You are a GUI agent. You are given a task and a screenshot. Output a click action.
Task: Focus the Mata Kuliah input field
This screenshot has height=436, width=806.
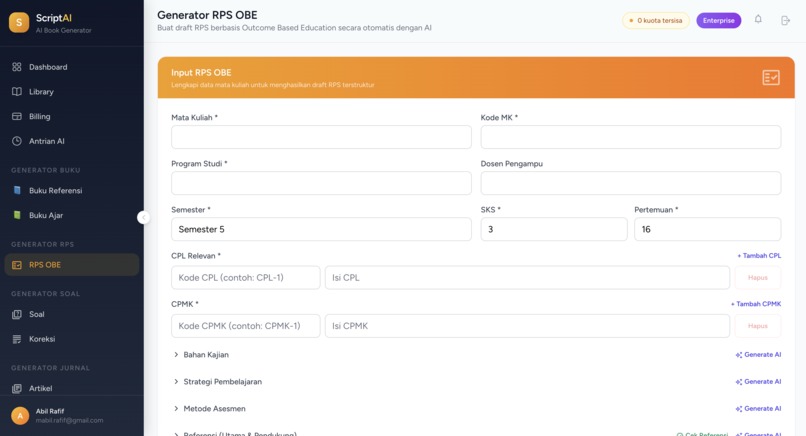pos(321,137)
